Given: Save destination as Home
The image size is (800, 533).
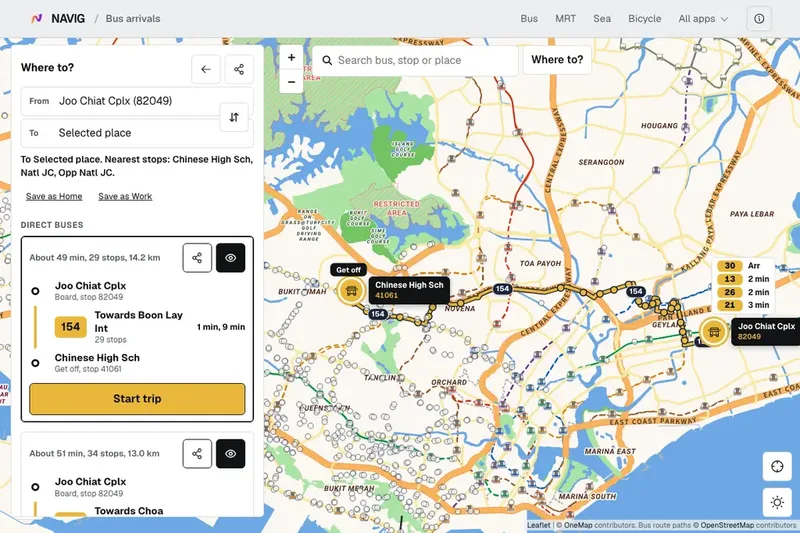Looking at the screenshot, I should [x=54, y=196].
